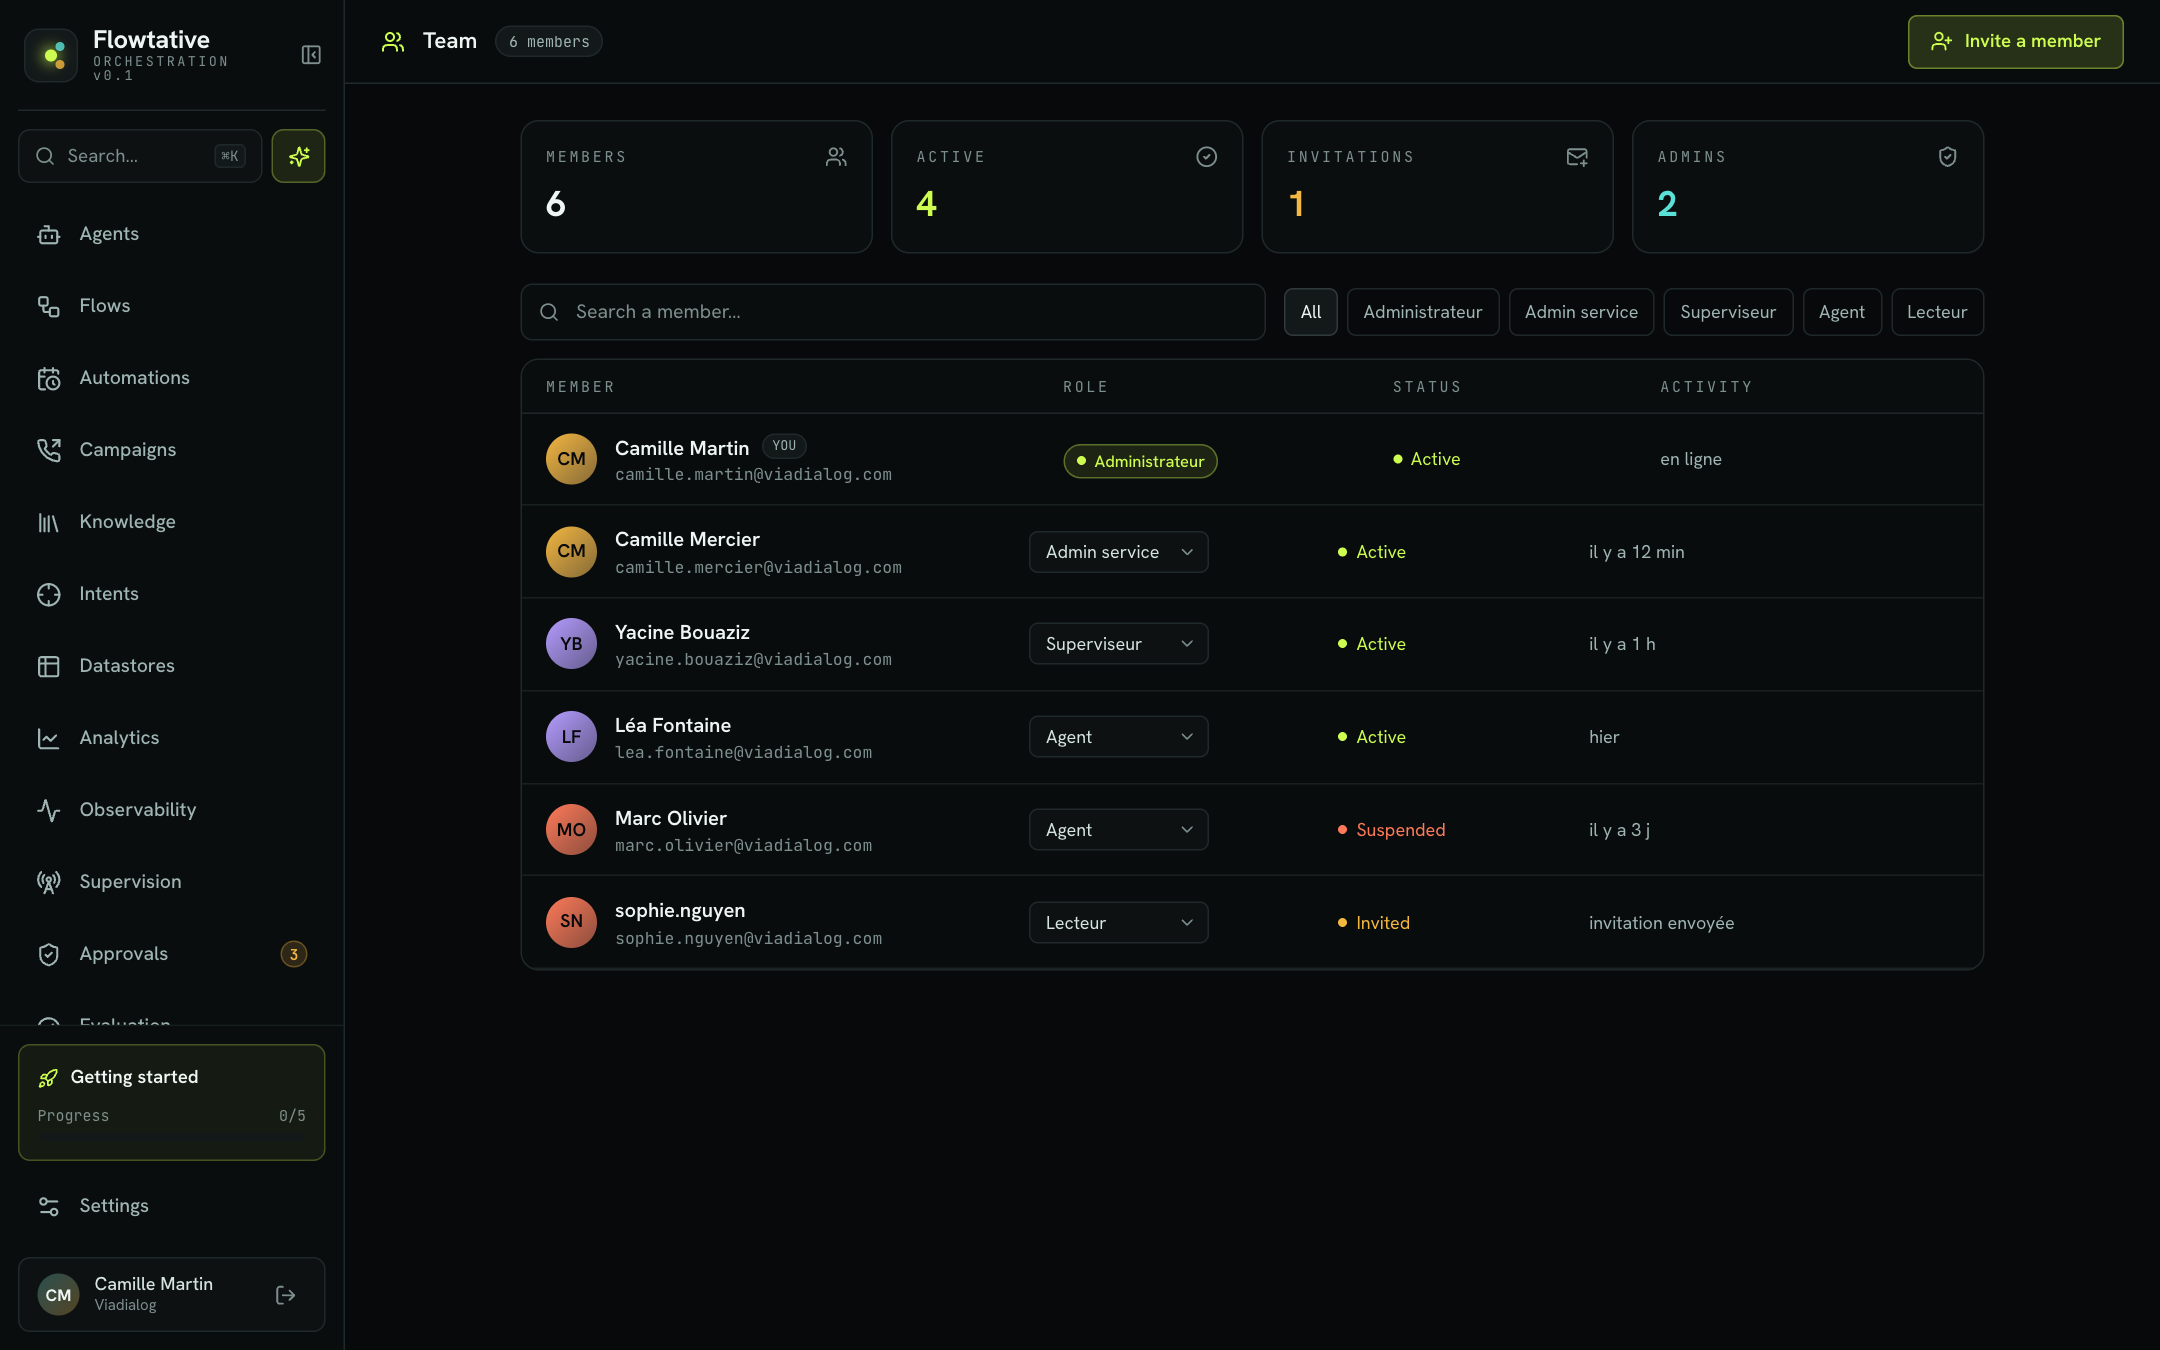
Task: Click the 'il y a 12 min' activity
Action: tap(1636, 552)
